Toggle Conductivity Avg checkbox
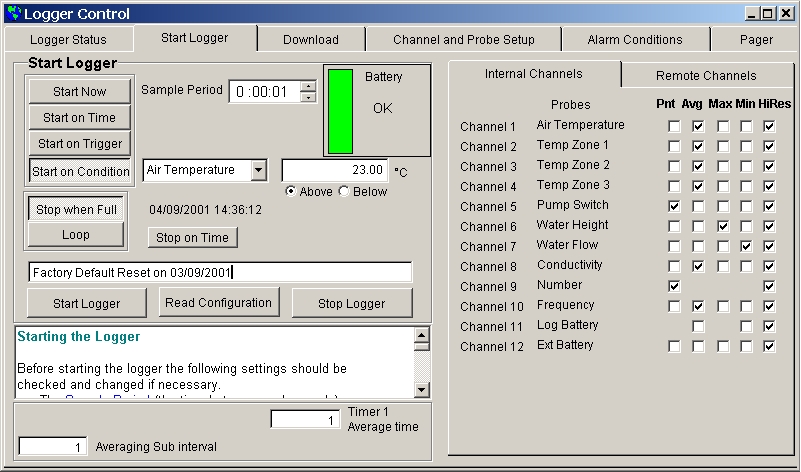Viewport: 801px width, 472px height. pos(698,266)
